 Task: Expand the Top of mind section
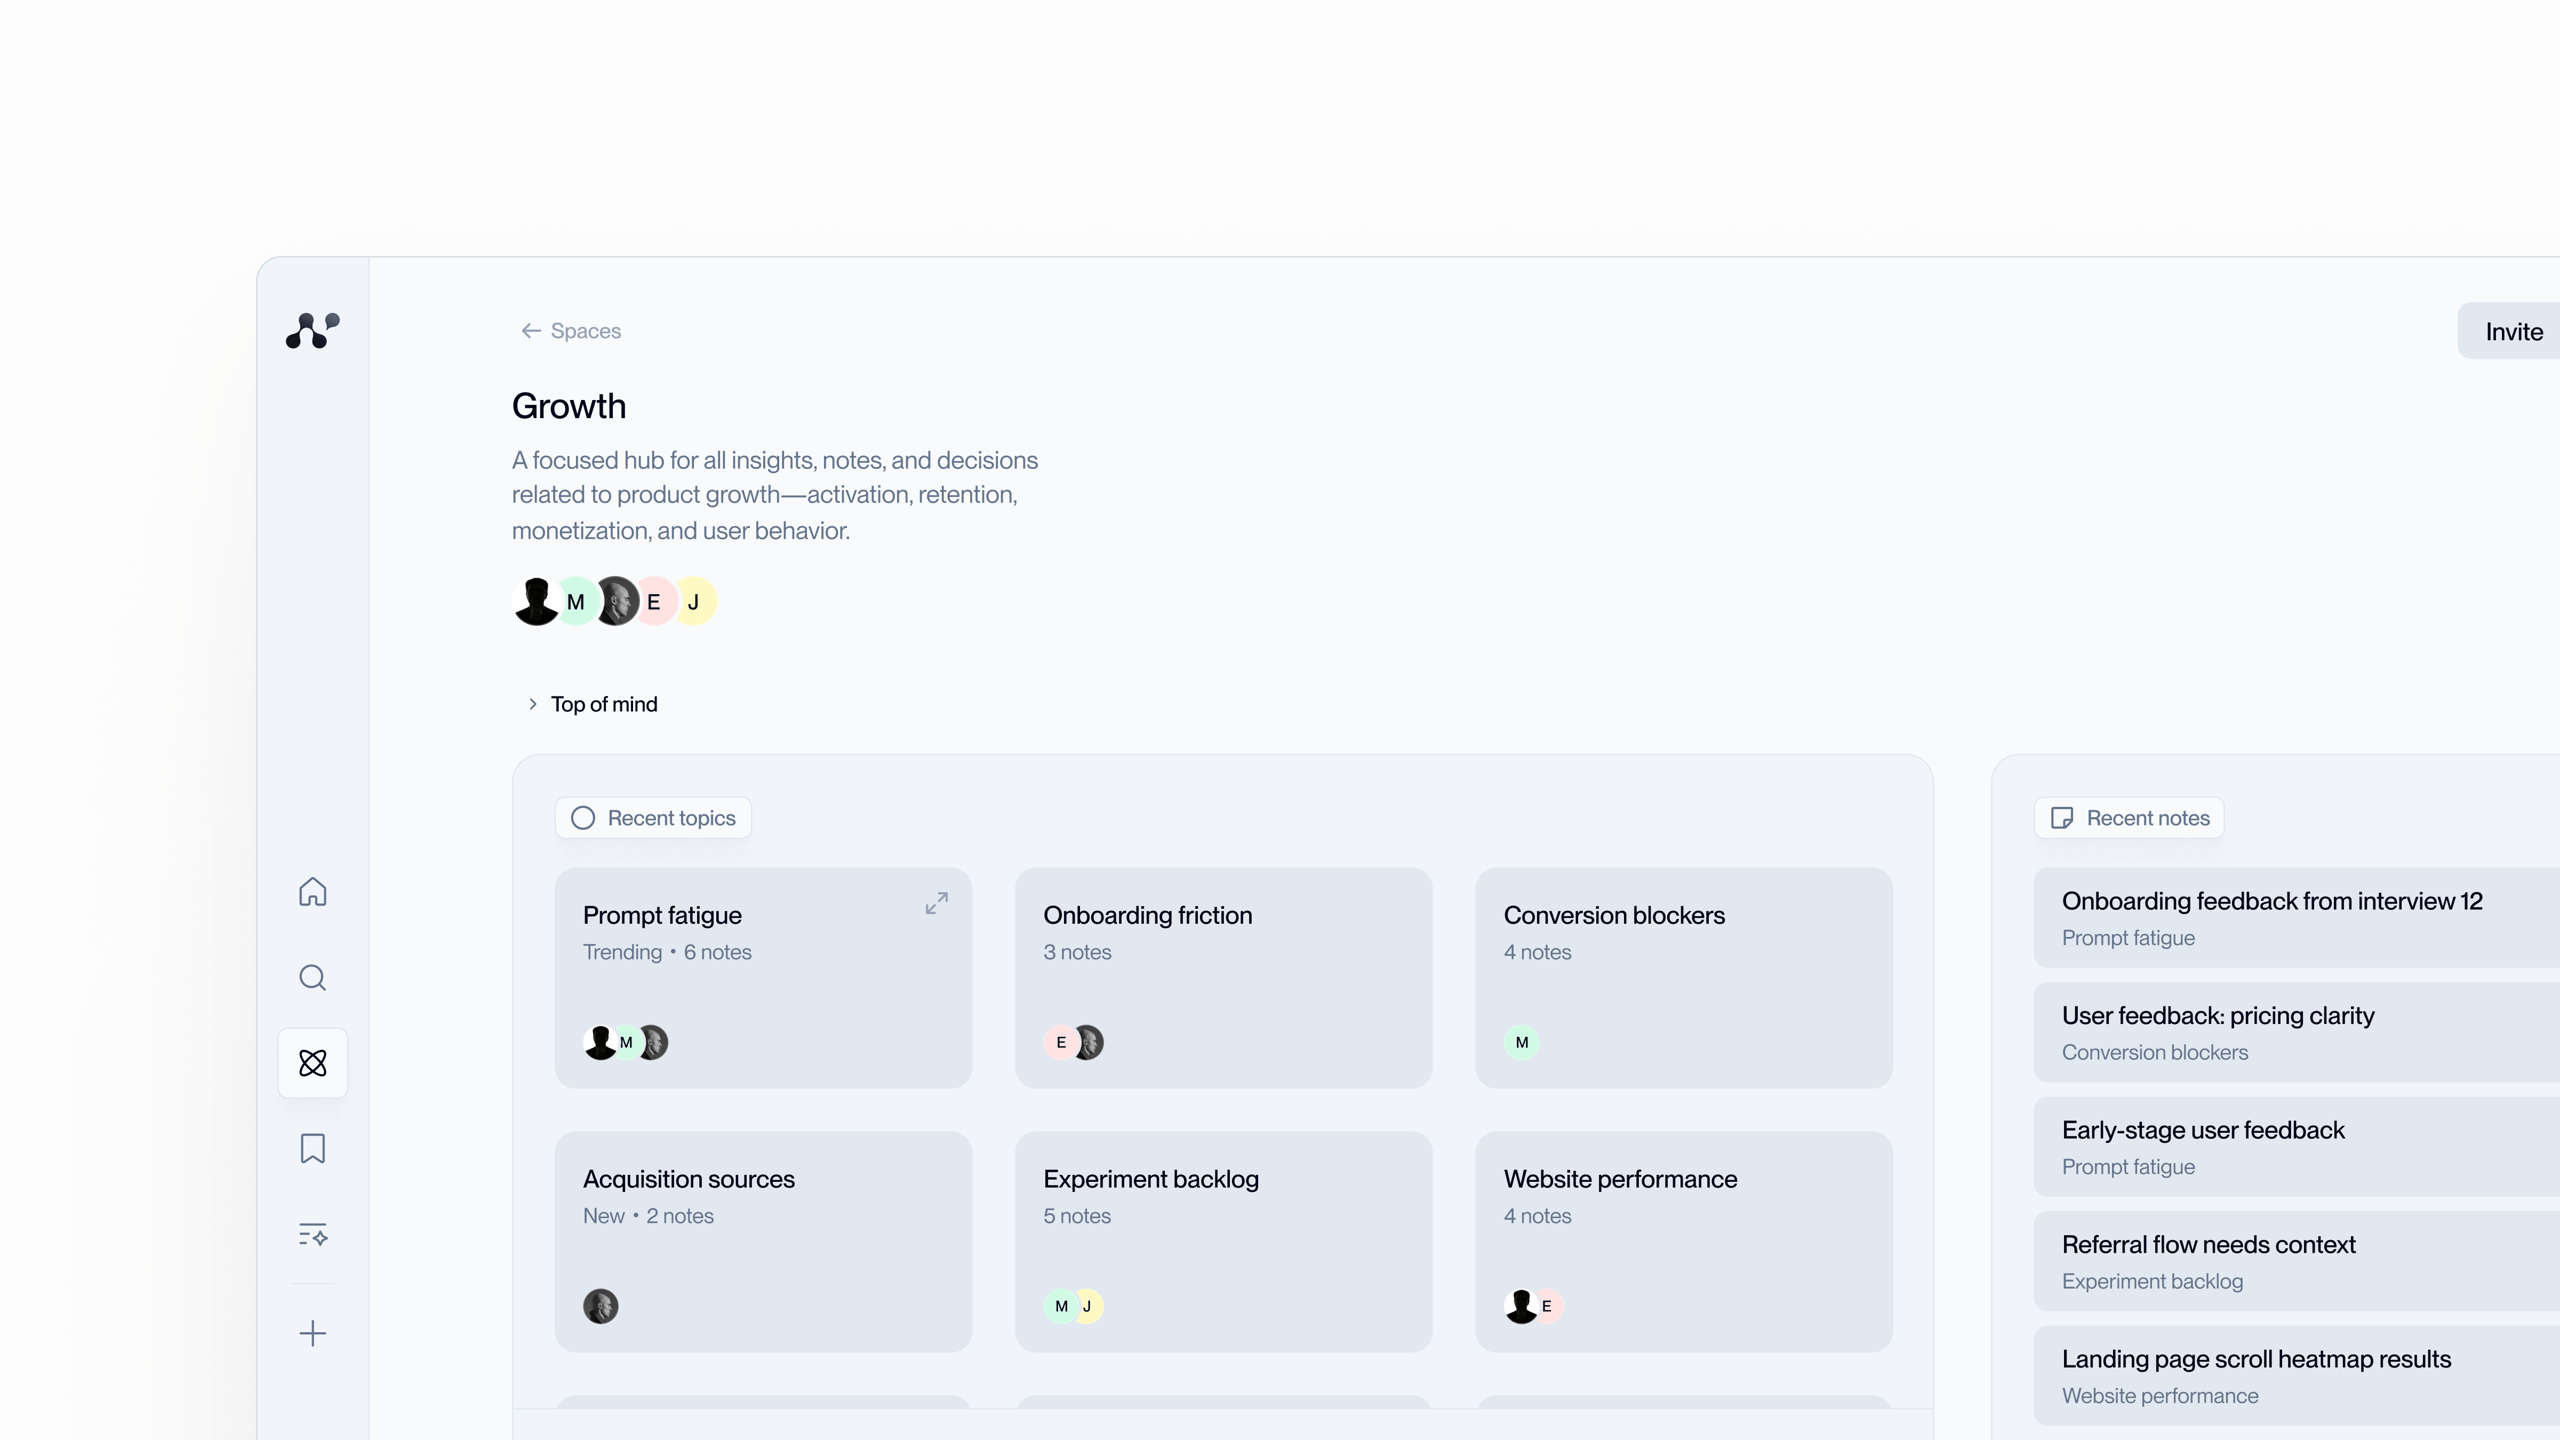pos(532,704)
